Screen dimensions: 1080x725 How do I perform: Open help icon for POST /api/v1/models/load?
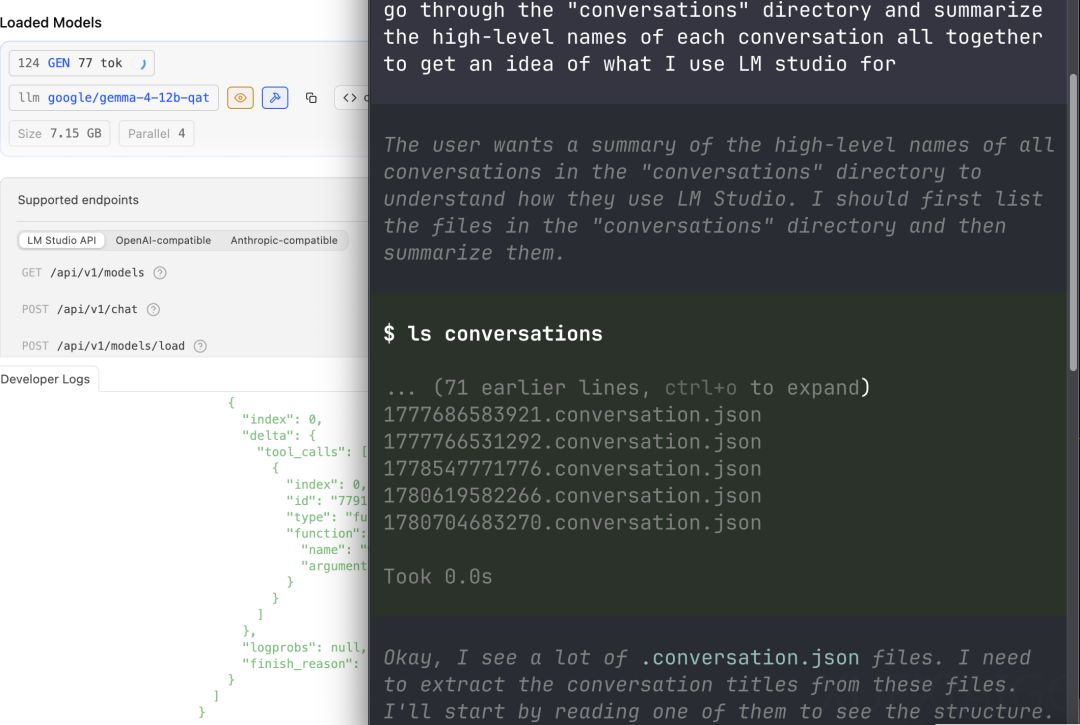click(200, 346)
